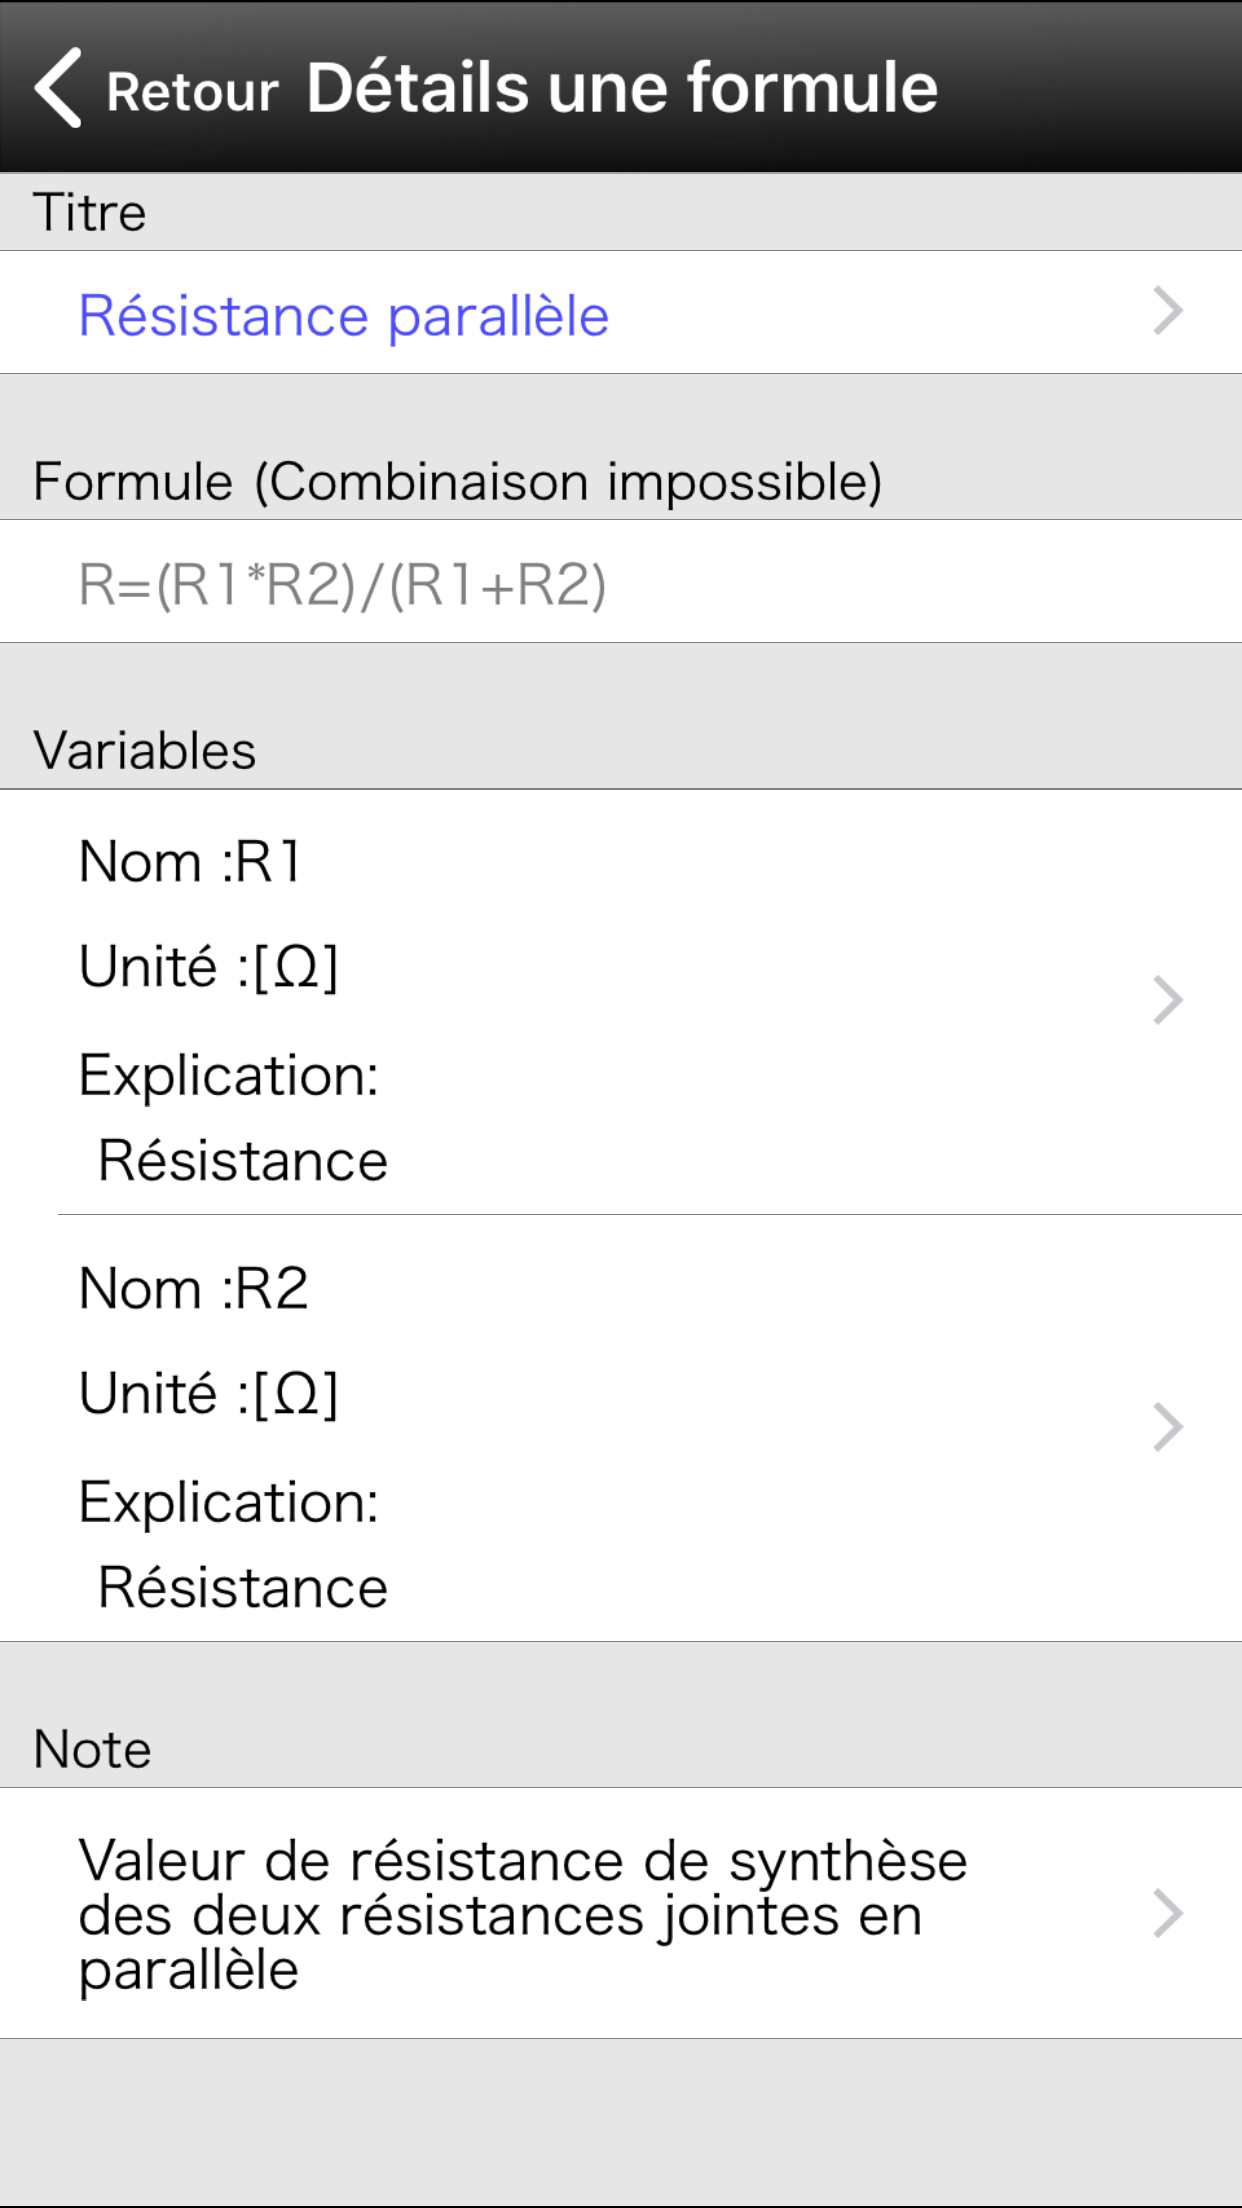Tap the Titre section header

90,212
